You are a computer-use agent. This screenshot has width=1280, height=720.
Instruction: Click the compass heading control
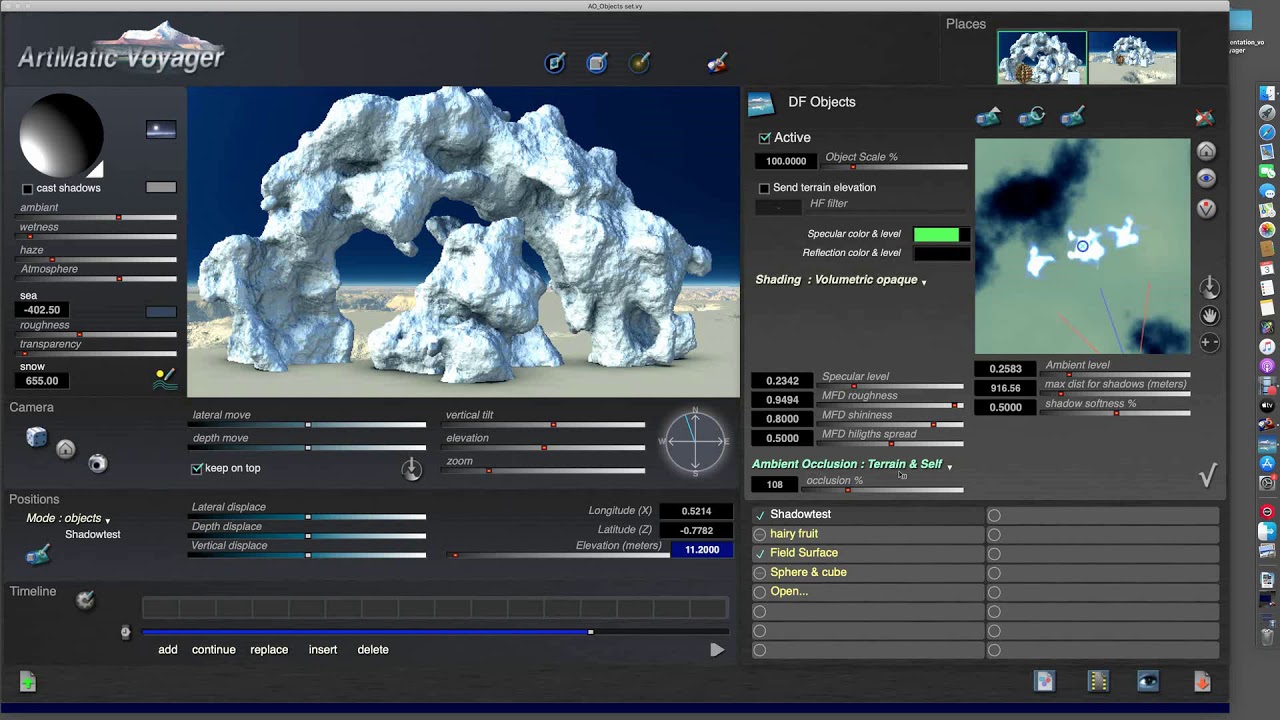pyautogui.click(x=695, y=441)
